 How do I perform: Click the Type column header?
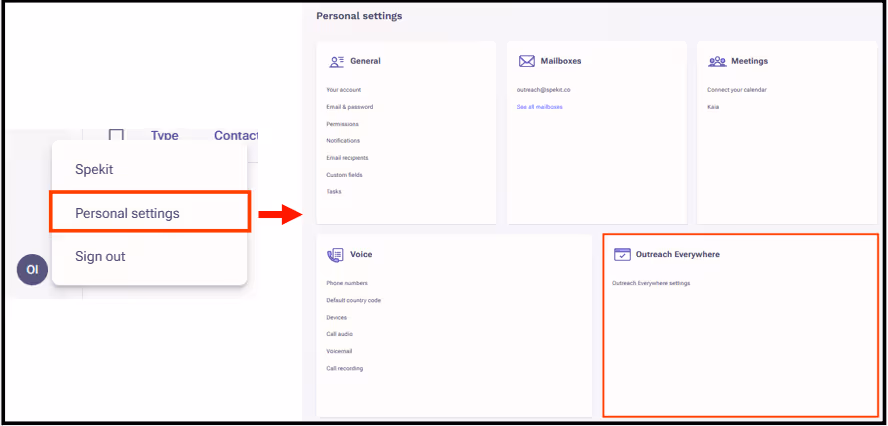coord(164,135)
